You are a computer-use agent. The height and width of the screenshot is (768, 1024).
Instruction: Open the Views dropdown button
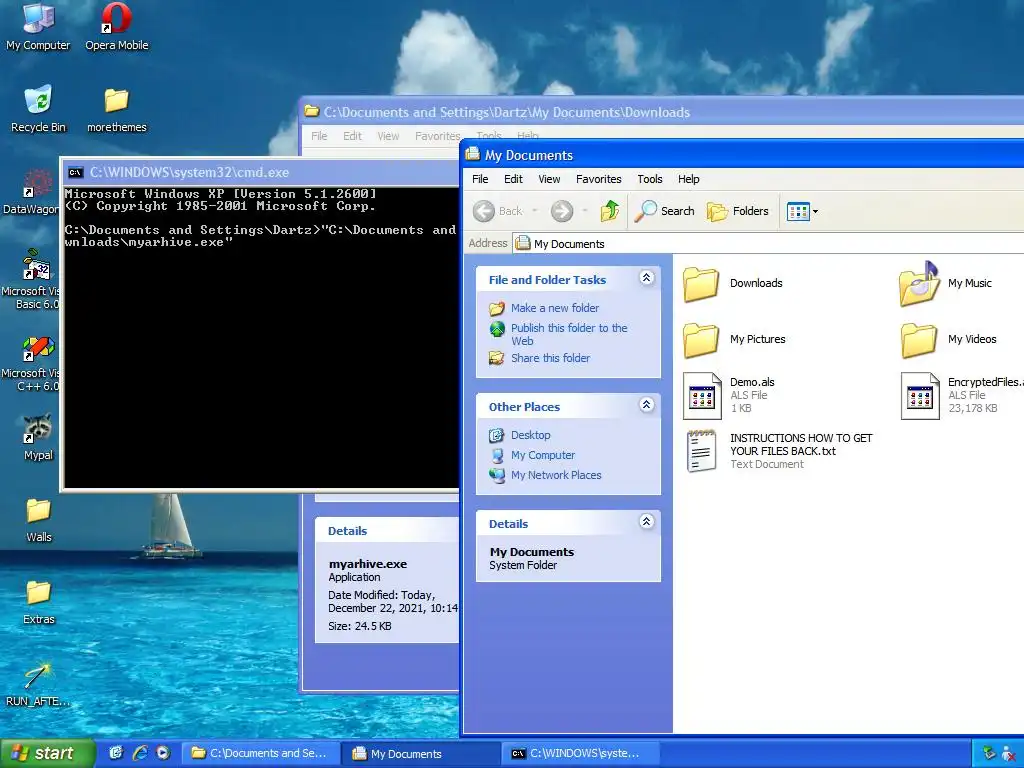pyautogui.click(x=802, y=211)
